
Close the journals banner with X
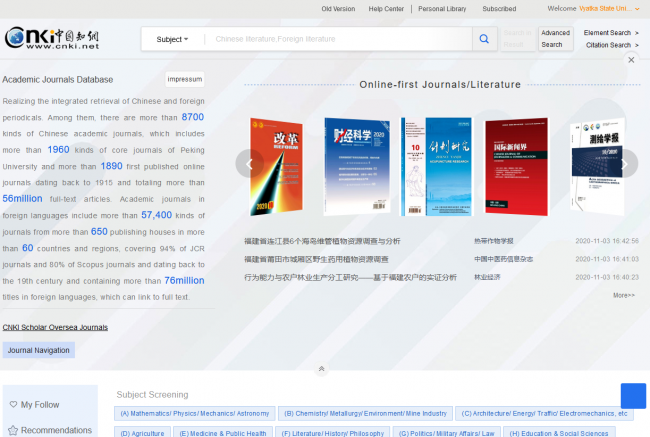631,60
